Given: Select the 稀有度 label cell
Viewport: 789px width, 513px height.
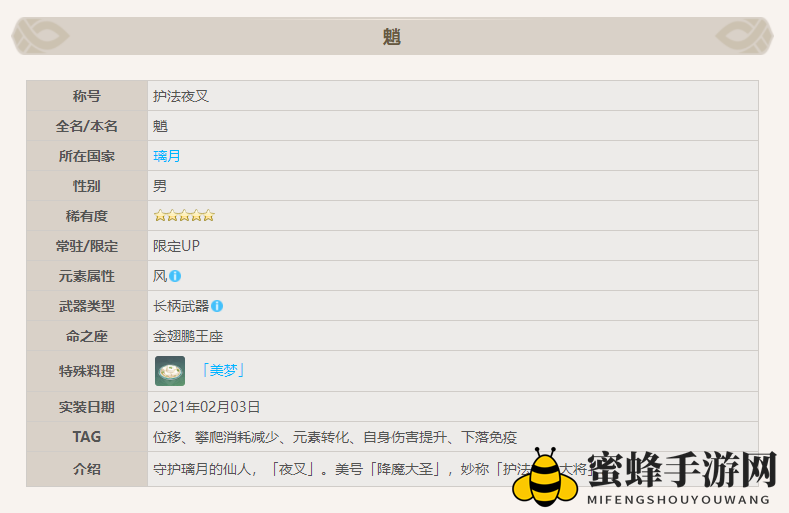Looking at the screenshot, I should (87, 216).
